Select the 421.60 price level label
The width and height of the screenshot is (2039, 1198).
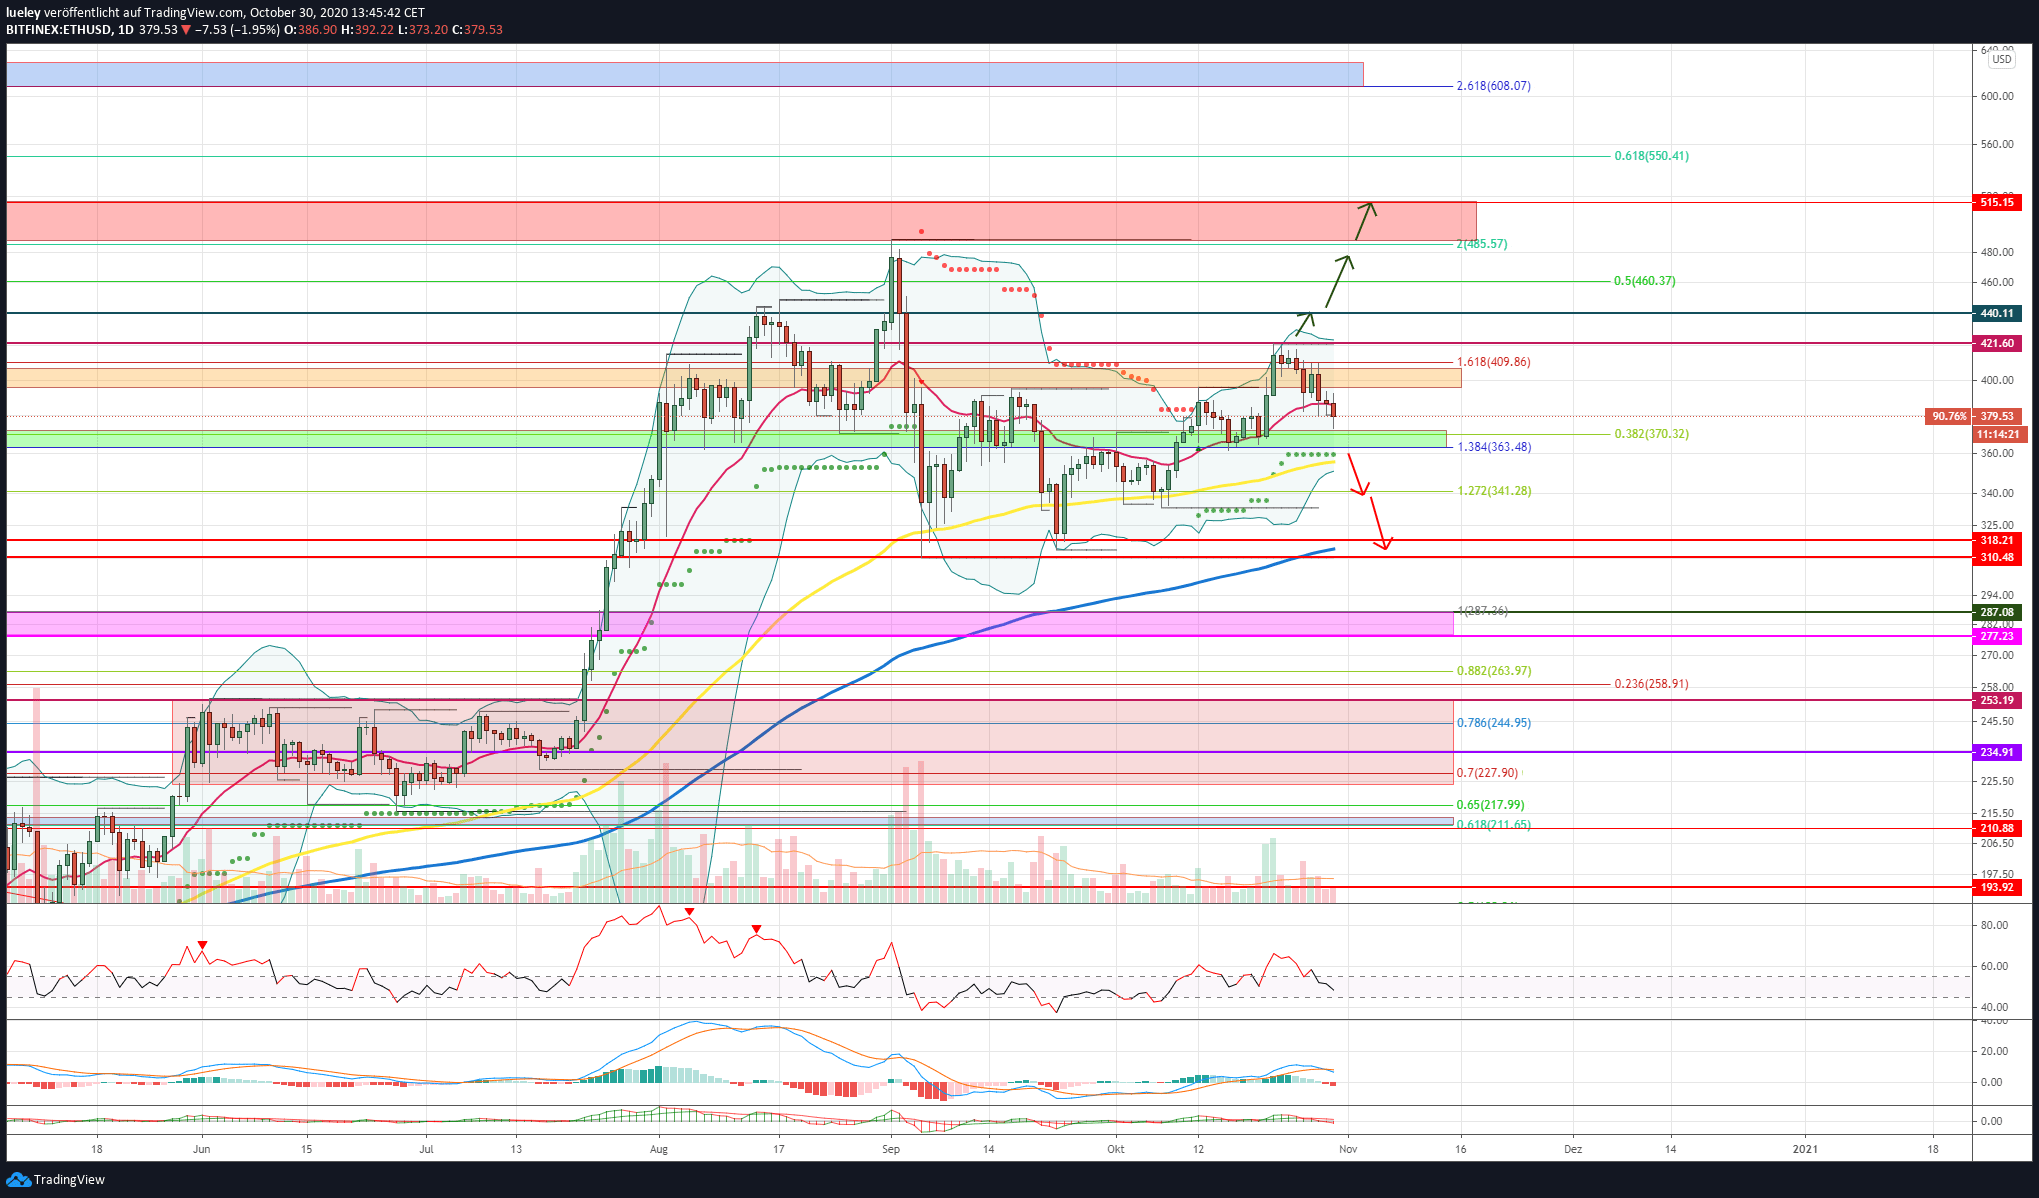1997,343
